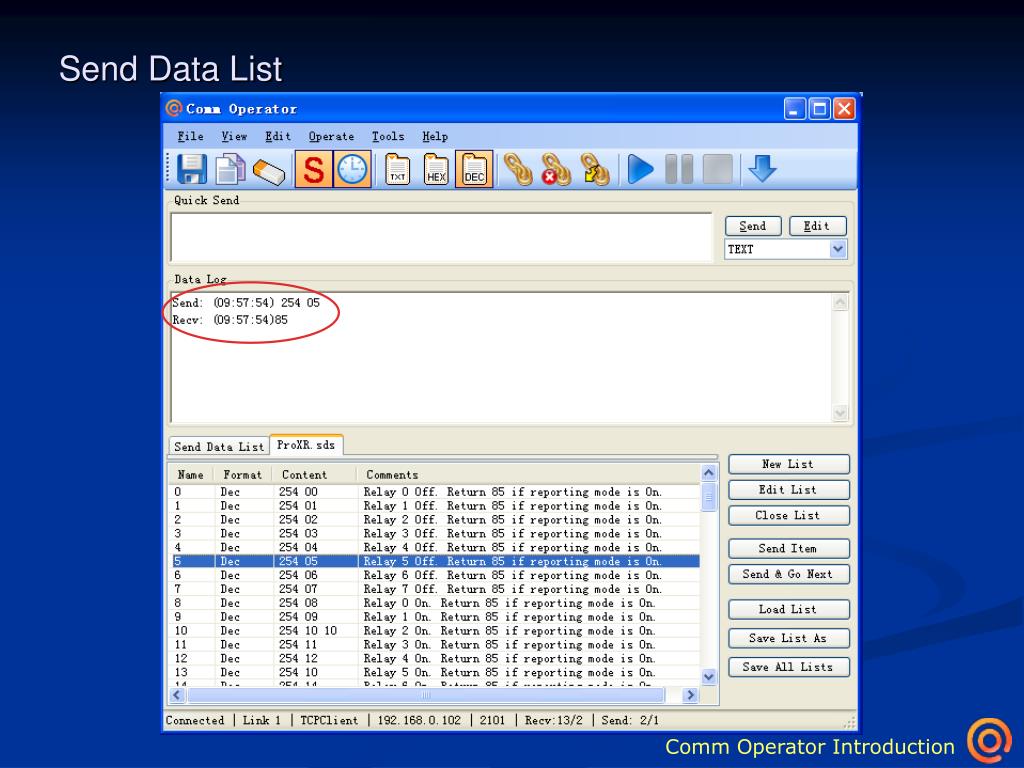This screenshot has width=1024, height=768.
Task: Expand the TEXT format dropdown
Action: (838, 249)
